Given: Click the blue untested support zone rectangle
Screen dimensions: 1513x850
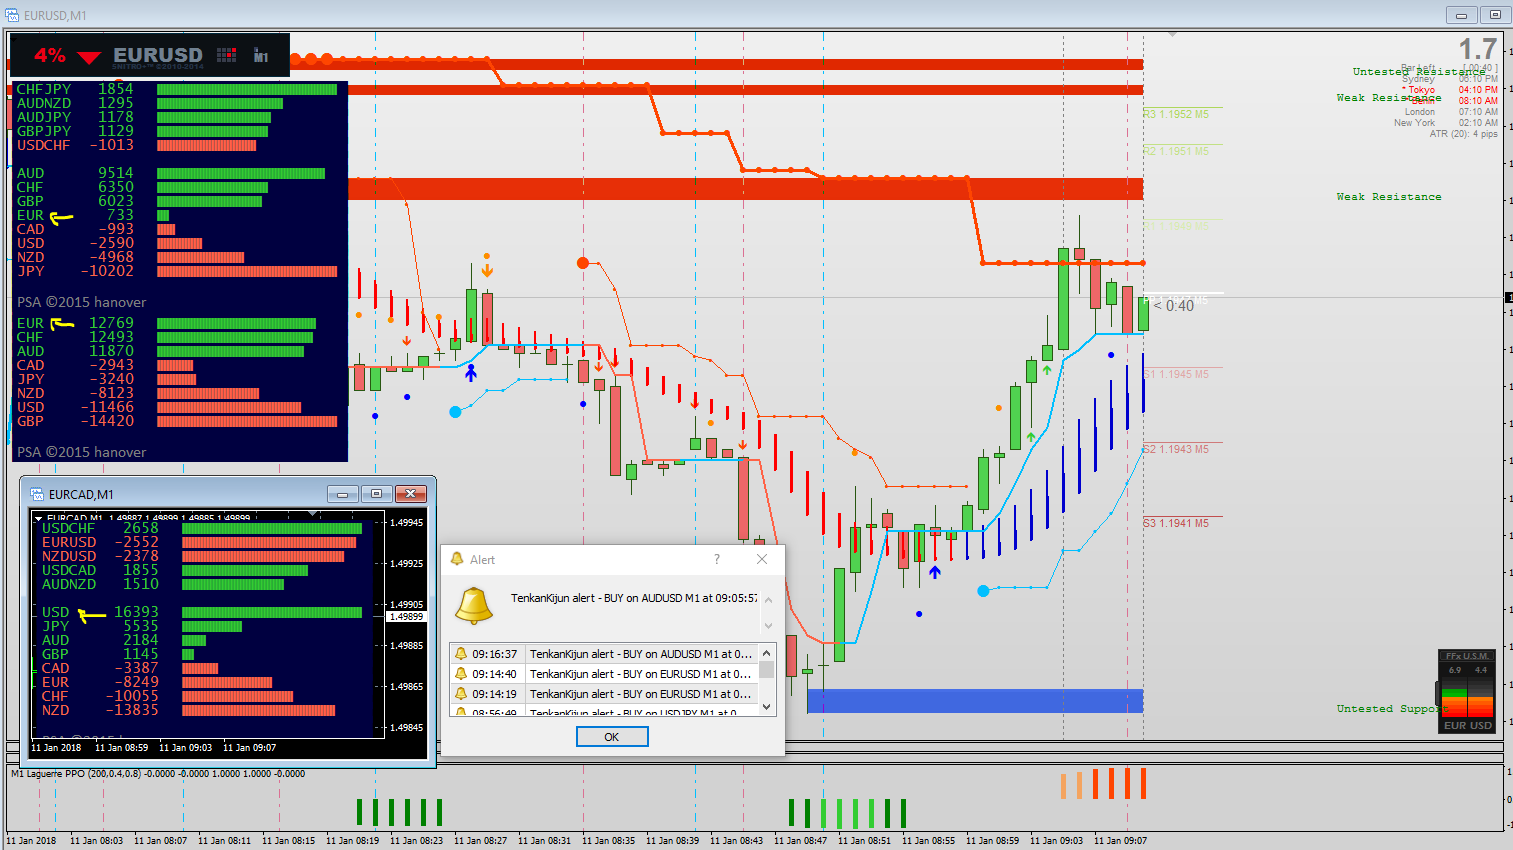Looking at the screenshot, I should (x=975, y=700).
